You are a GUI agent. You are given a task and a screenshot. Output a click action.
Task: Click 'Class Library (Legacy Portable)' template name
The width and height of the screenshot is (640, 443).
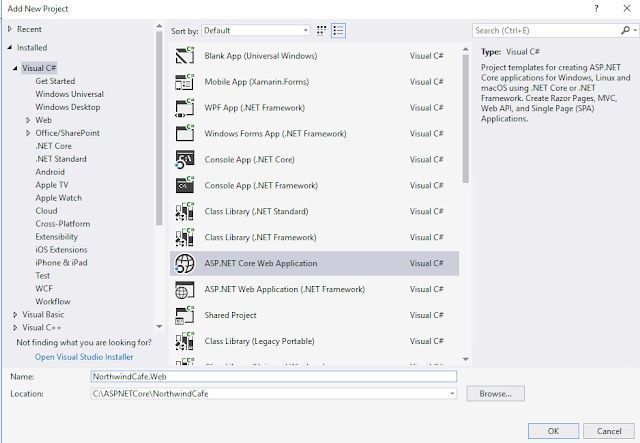(x=260, y=341)
